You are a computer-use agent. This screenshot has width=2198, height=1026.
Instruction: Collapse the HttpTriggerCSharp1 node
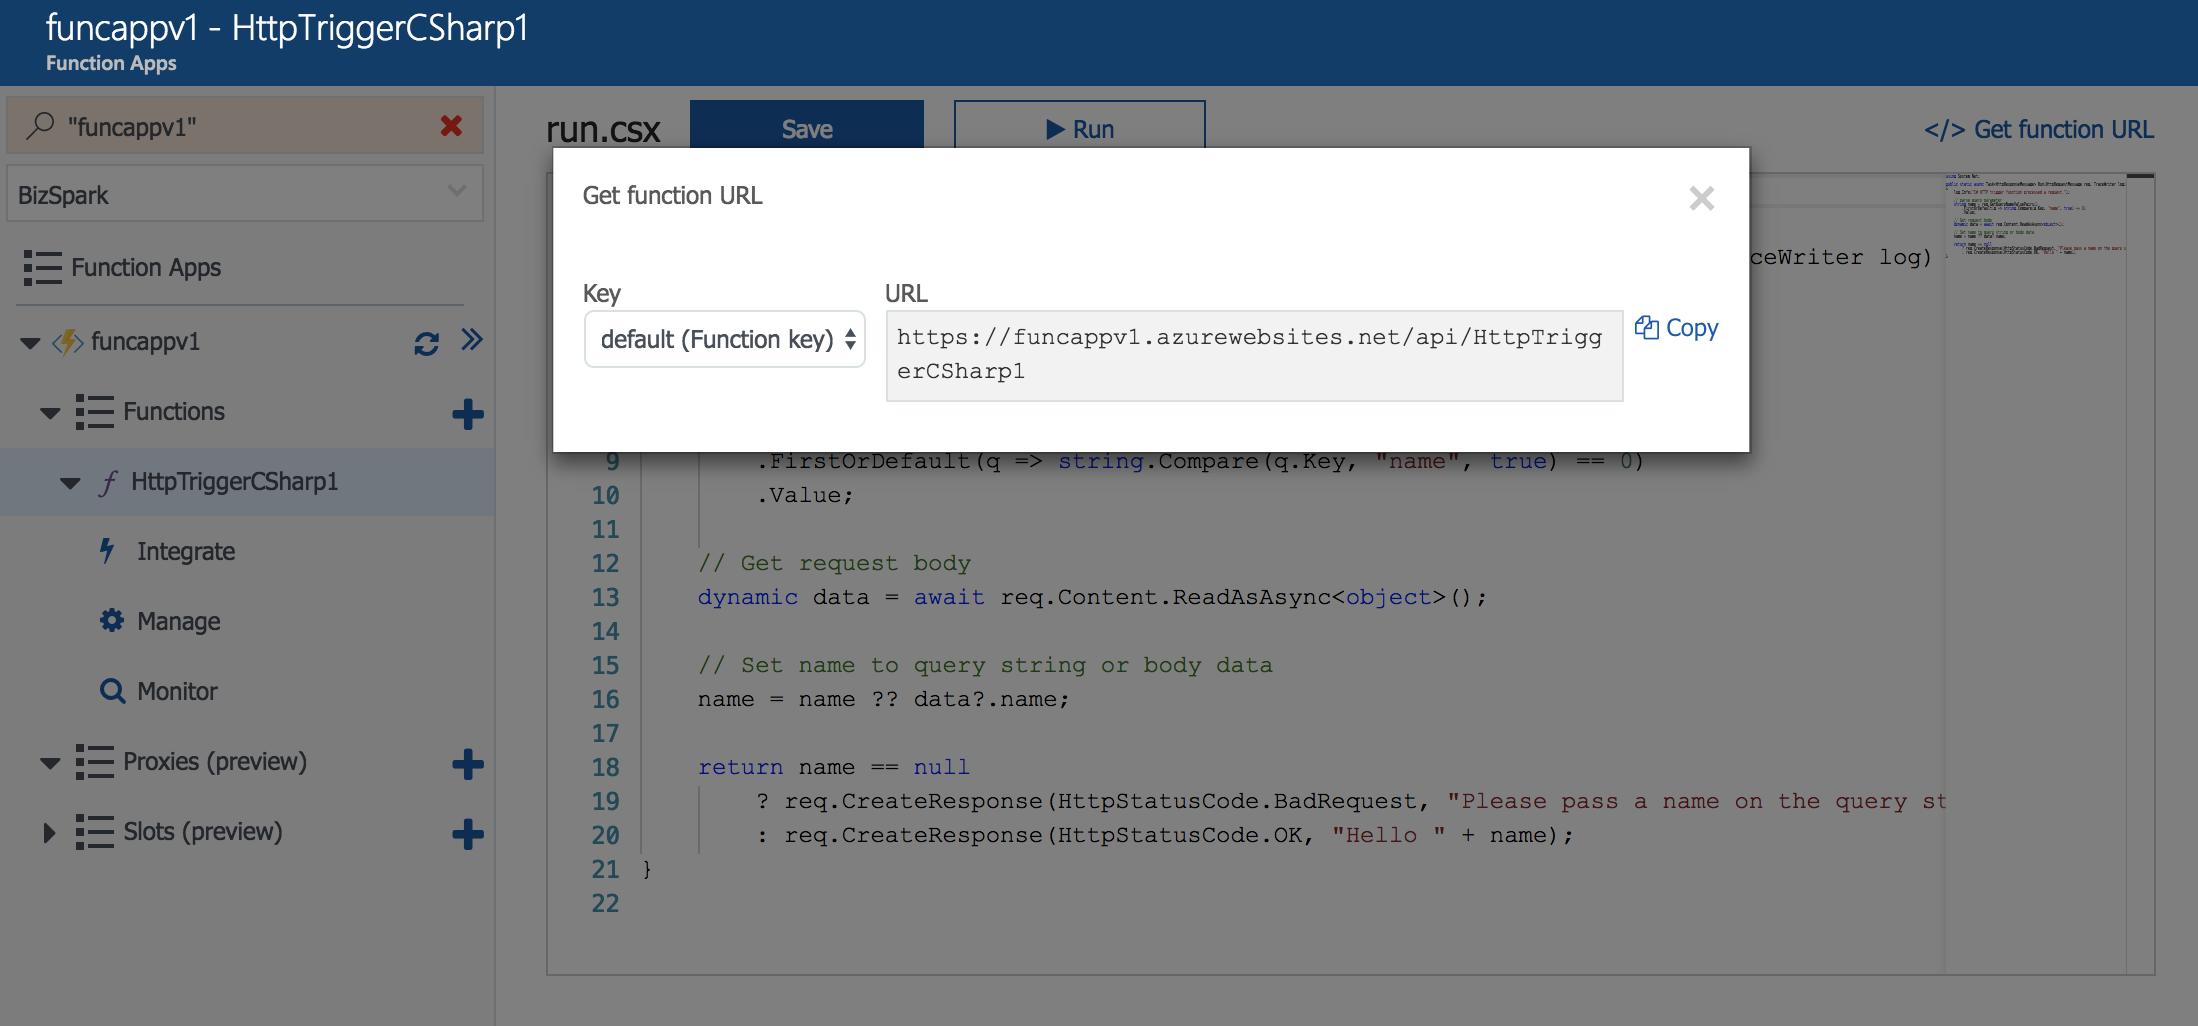[x=70, y=483]
